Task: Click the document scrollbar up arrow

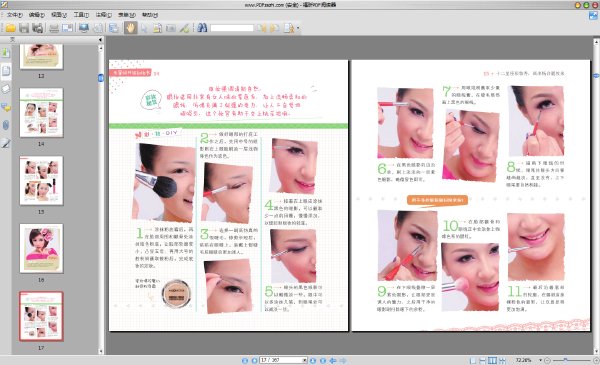Action: (x=596, y=41)
